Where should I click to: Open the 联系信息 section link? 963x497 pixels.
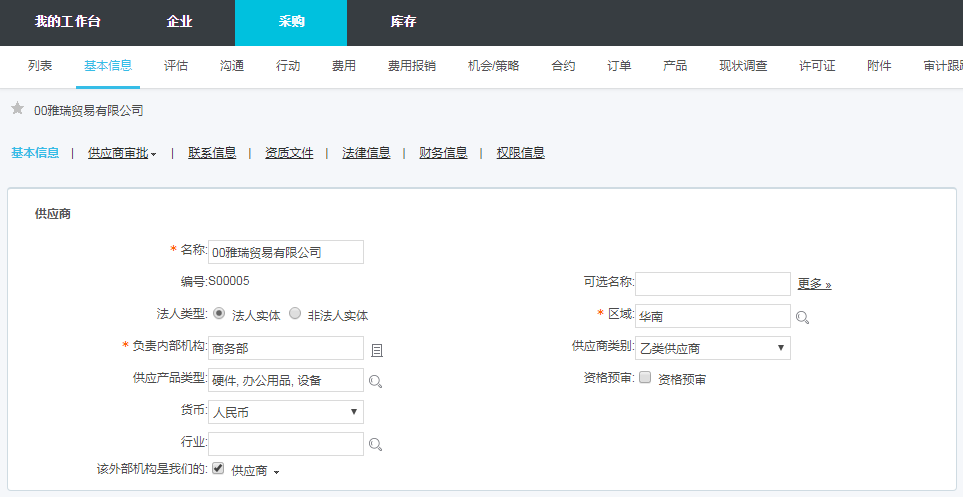[x=212, y=153]
